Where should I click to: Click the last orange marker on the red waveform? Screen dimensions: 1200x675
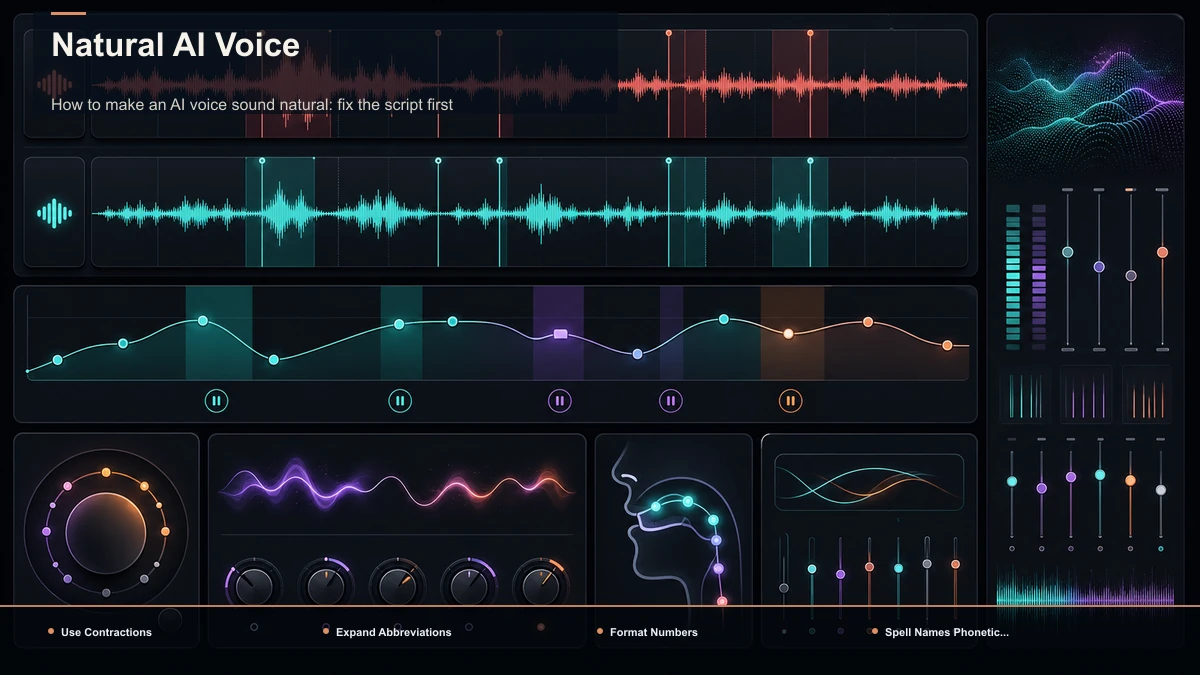click(x=810, y=33)
